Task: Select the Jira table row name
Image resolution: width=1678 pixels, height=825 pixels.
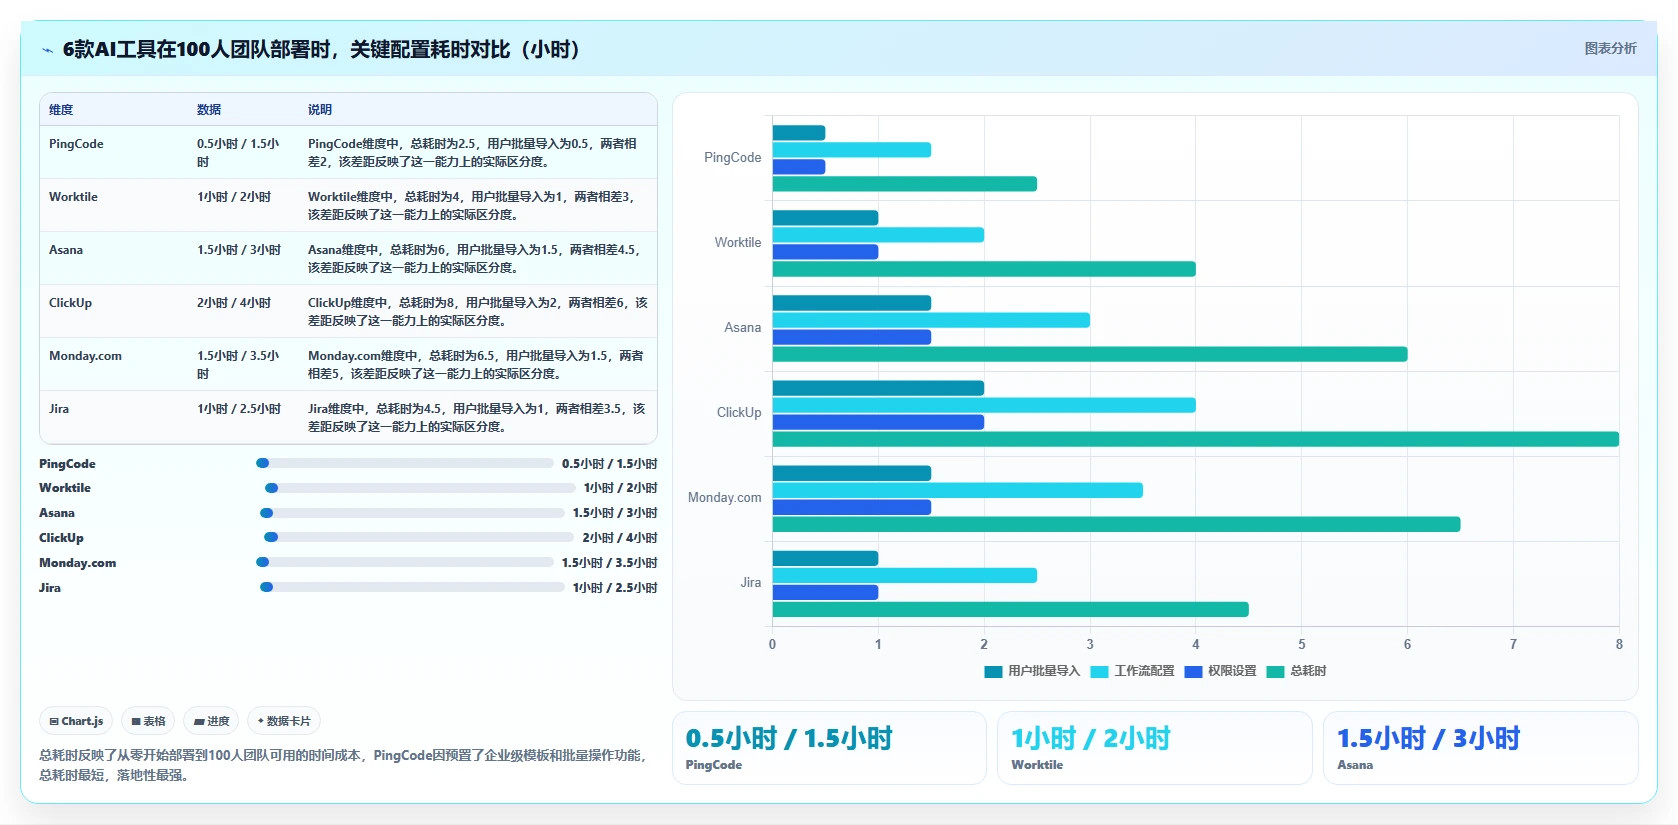Action: coord(59,409)
